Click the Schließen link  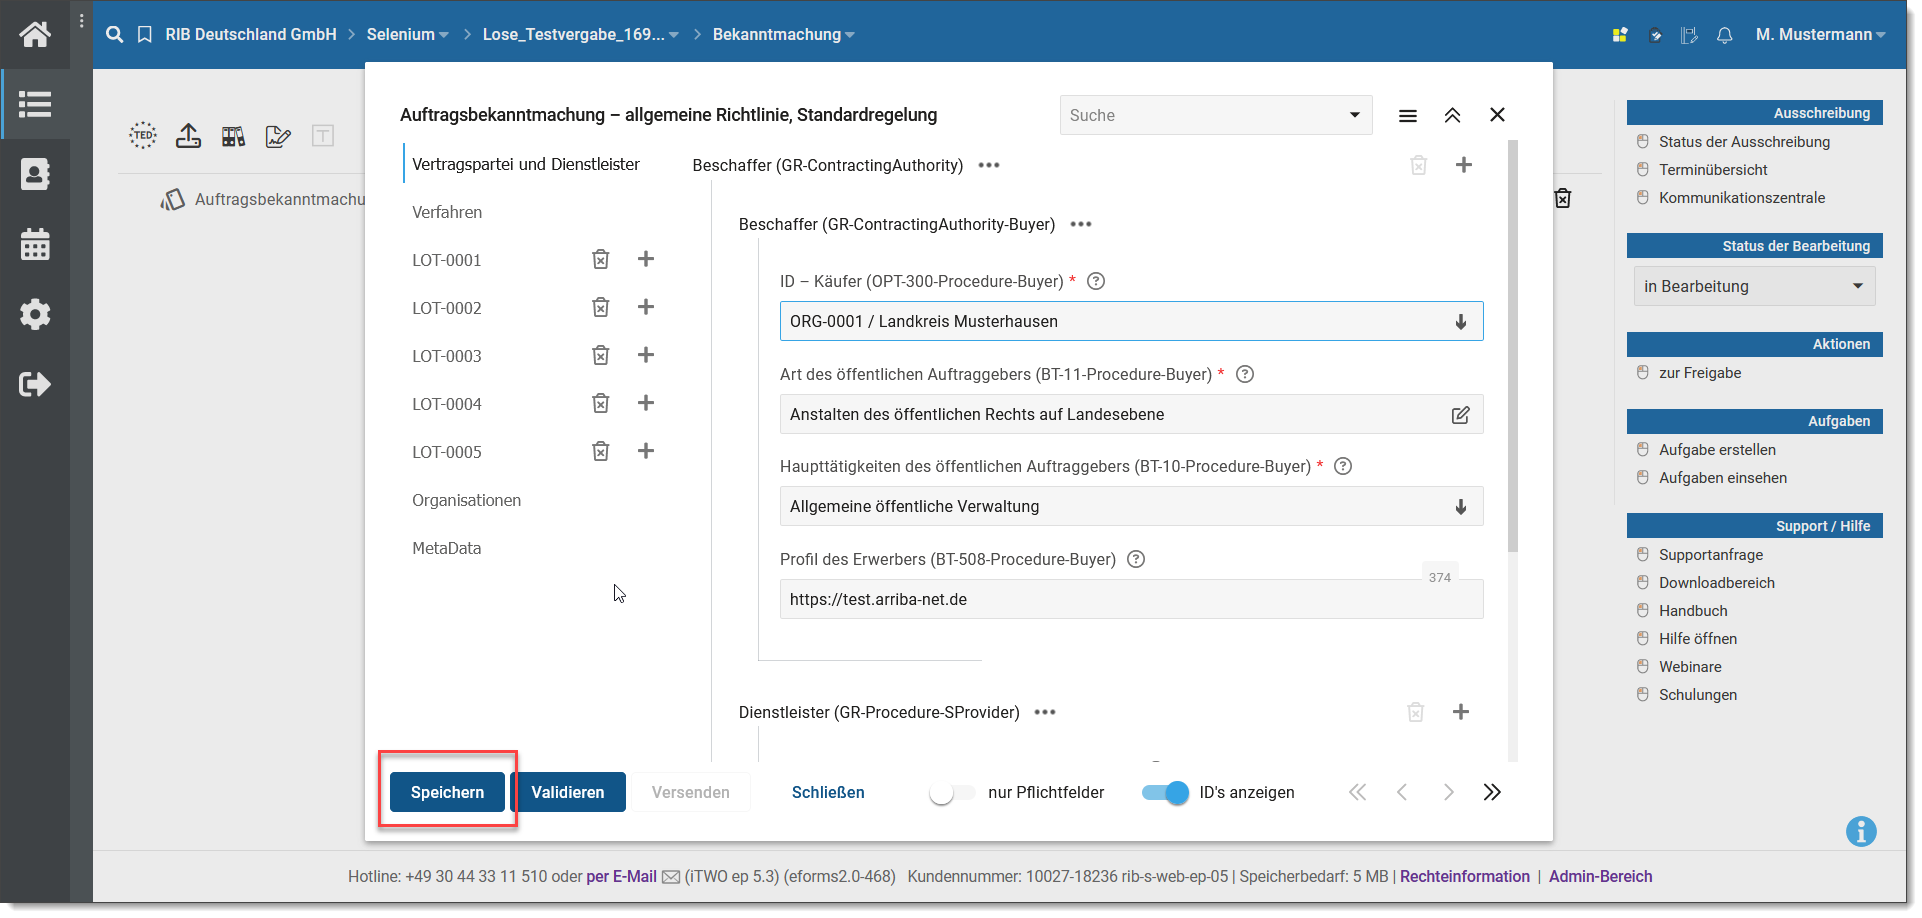point(828,793)
